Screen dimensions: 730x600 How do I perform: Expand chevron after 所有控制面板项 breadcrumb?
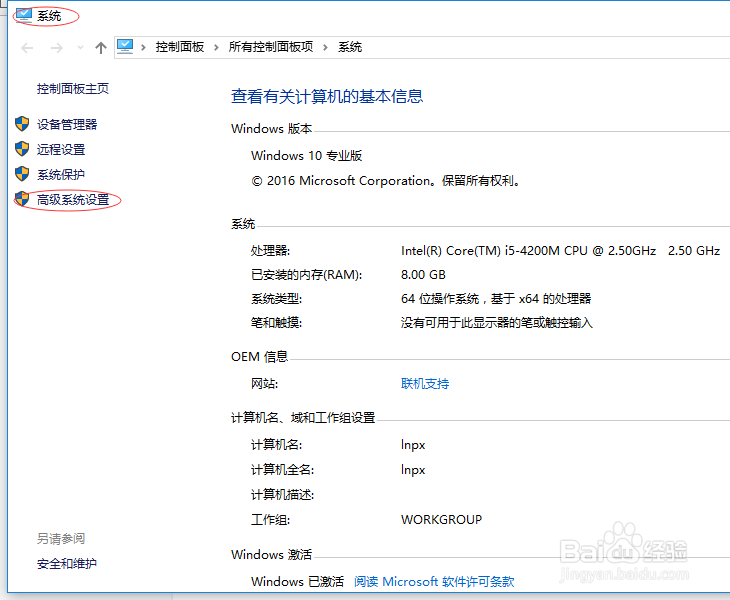pyautogui.click(x=325, y=47)
